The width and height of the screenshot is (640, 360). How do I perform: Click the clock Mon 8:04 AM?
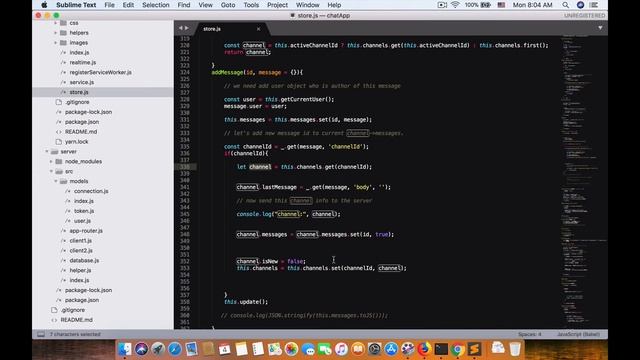pos(532,5)
